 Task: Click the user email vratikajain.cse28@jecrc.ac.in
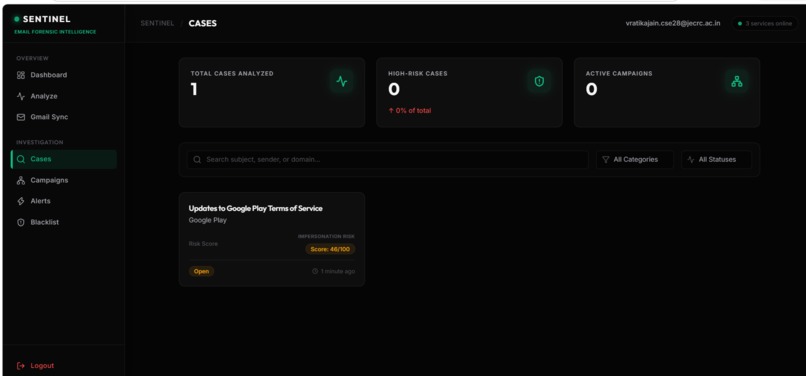[x=673, y=24]
